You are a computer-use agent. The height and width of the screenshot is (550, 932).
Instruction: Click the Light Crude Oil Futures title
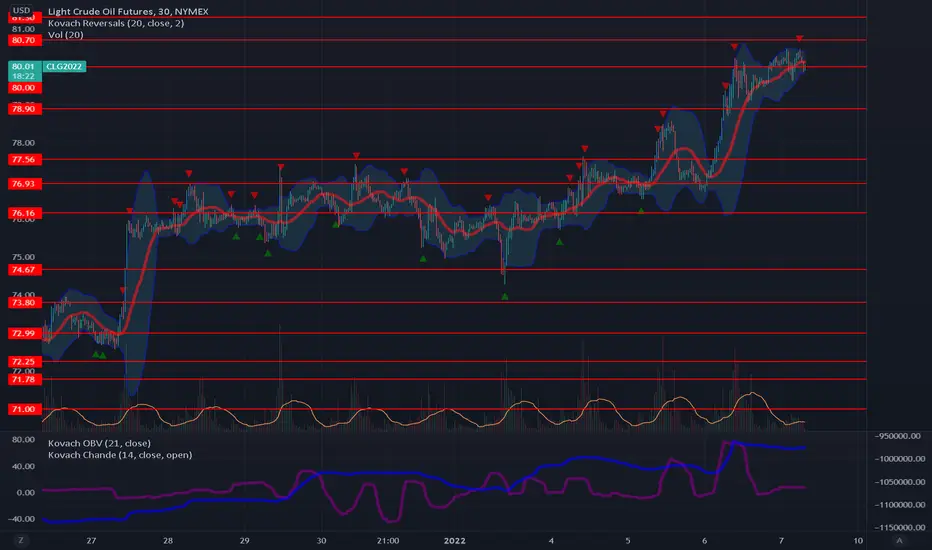[128, 11]
